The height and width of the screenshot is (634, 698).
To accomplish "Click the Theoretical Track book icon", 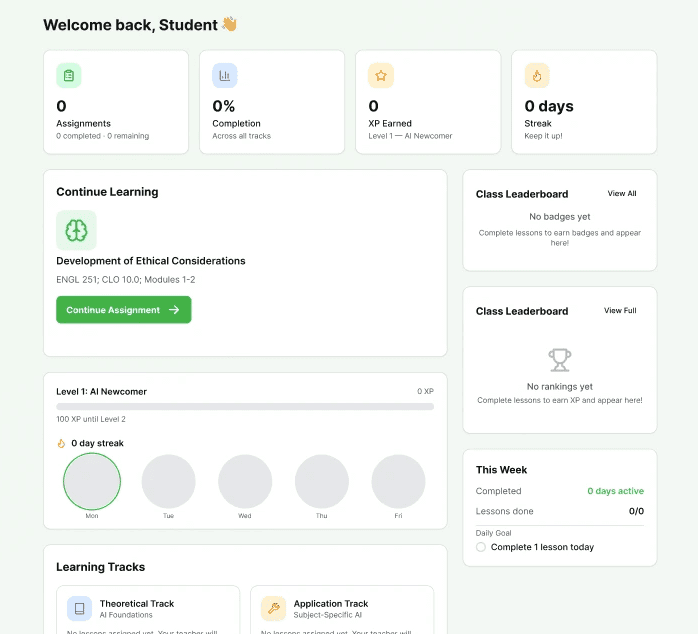I will (79, 609).
